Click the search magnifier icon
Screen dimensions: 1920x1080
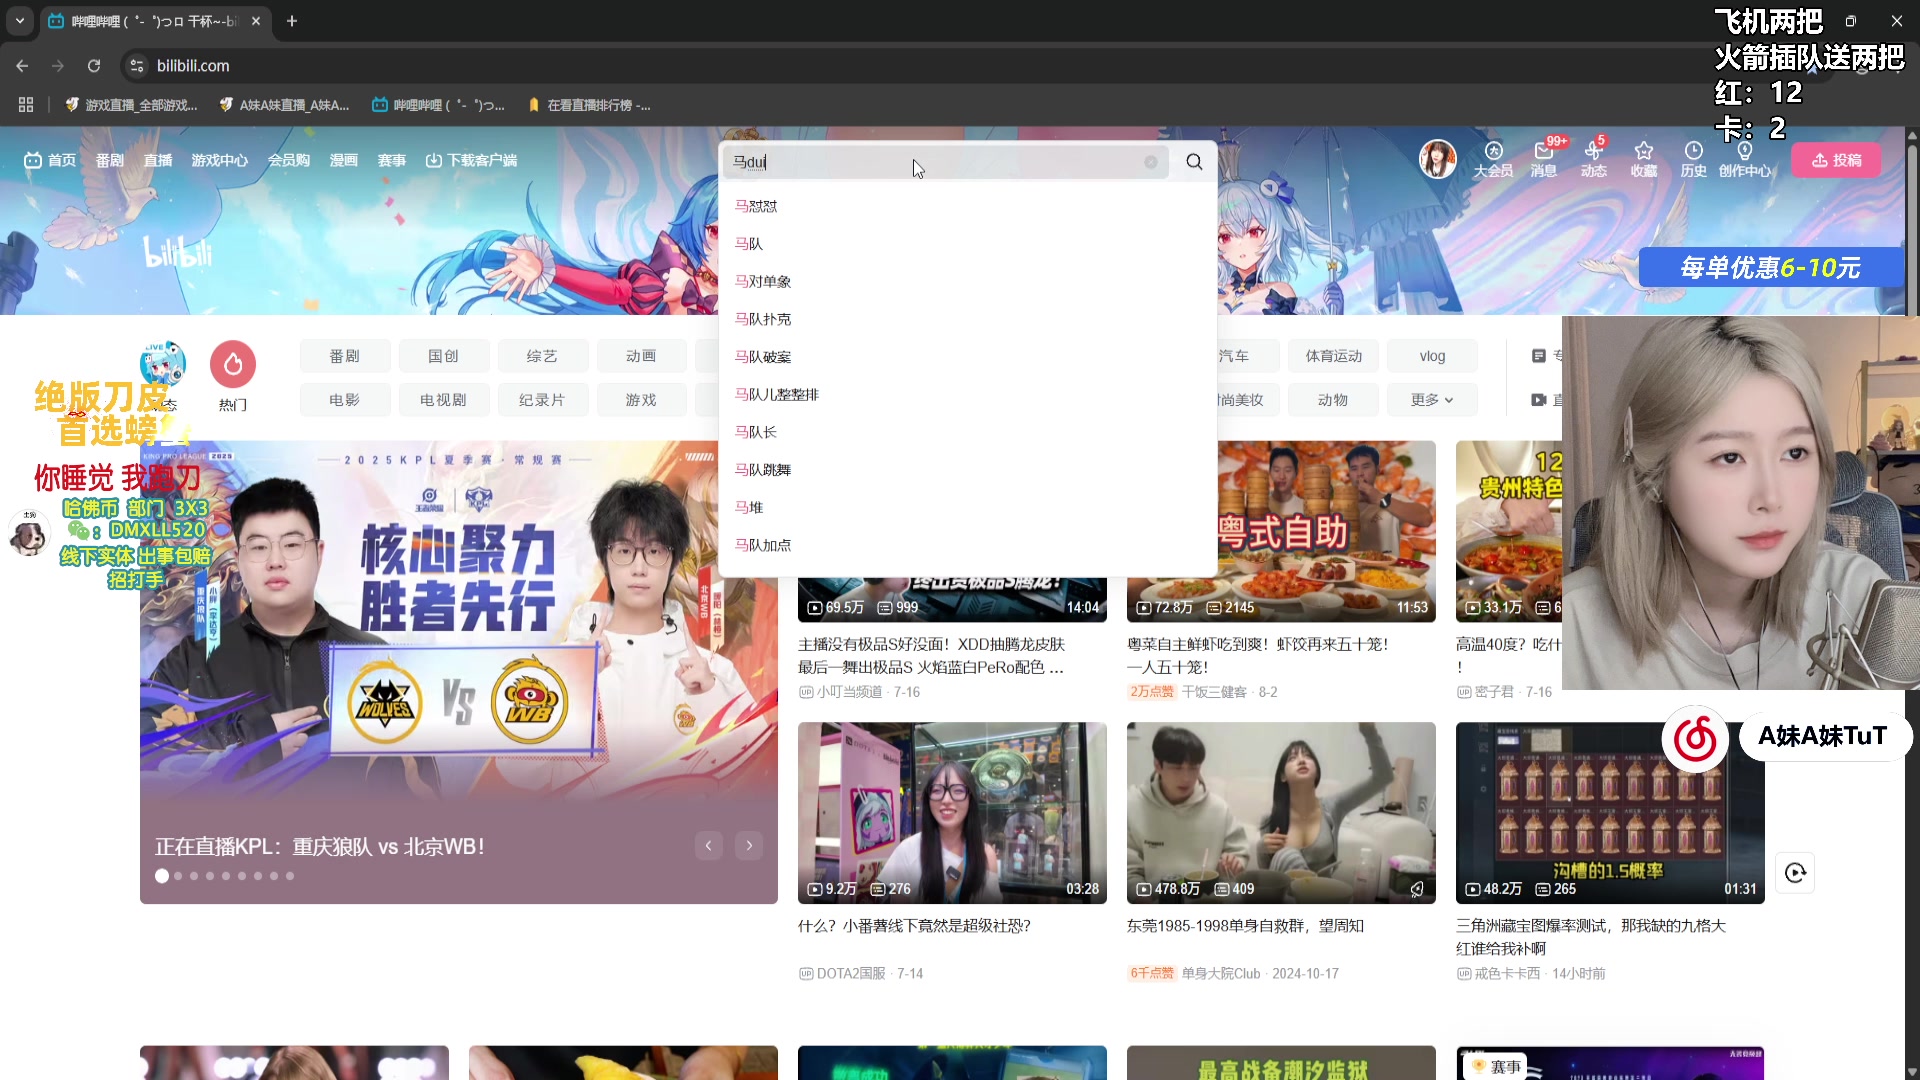[1194, 162]
